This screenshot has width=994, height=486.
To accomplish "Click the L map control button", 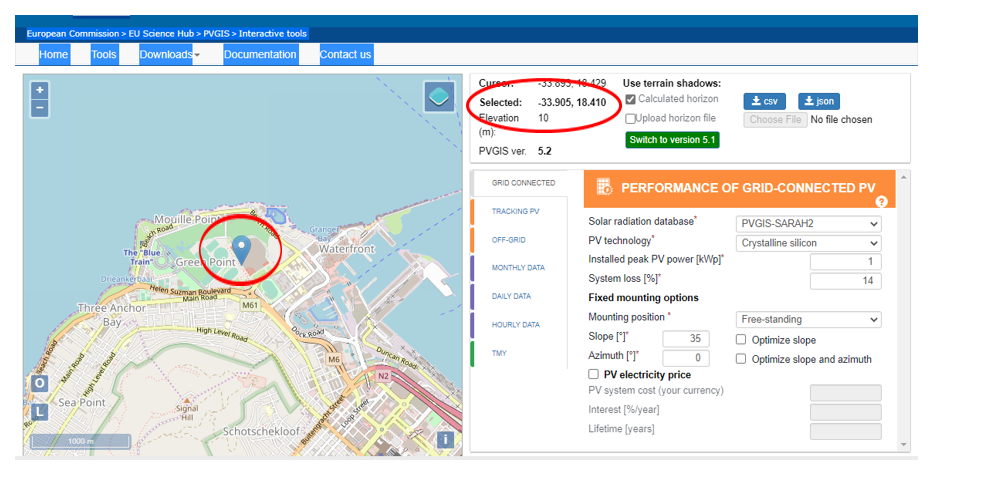I will (39, 411).
